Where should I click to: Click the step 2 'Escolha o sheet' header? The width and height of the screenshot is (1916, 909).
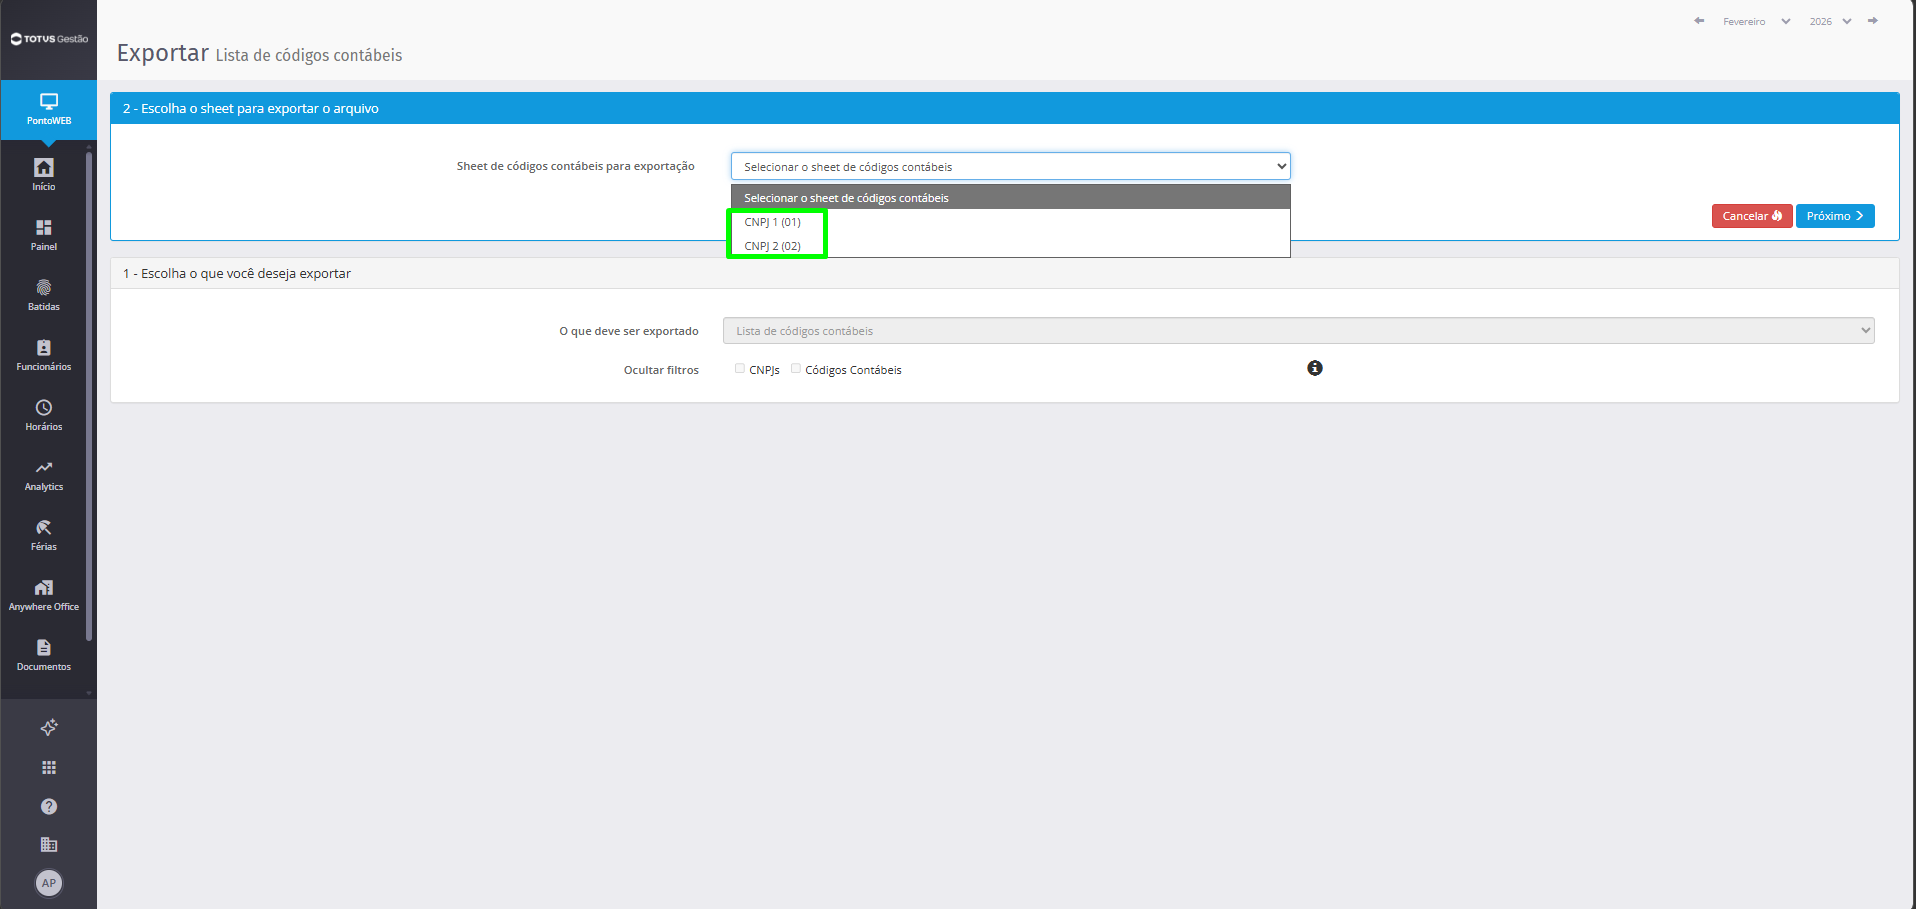1004,108
